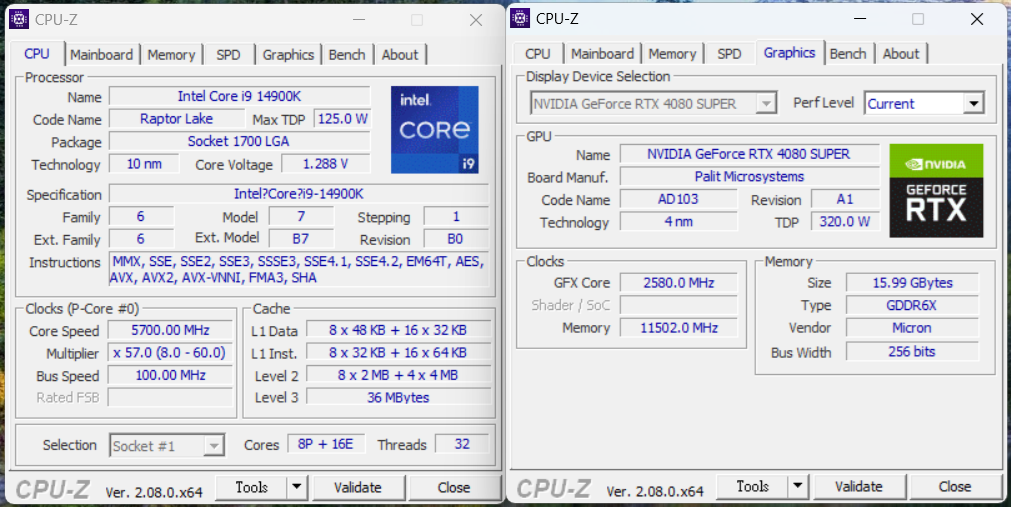This screenshot has height=507, width=1011.
Task: Click the Core Voltage 1.288 V value
Action: coord(326,164)
